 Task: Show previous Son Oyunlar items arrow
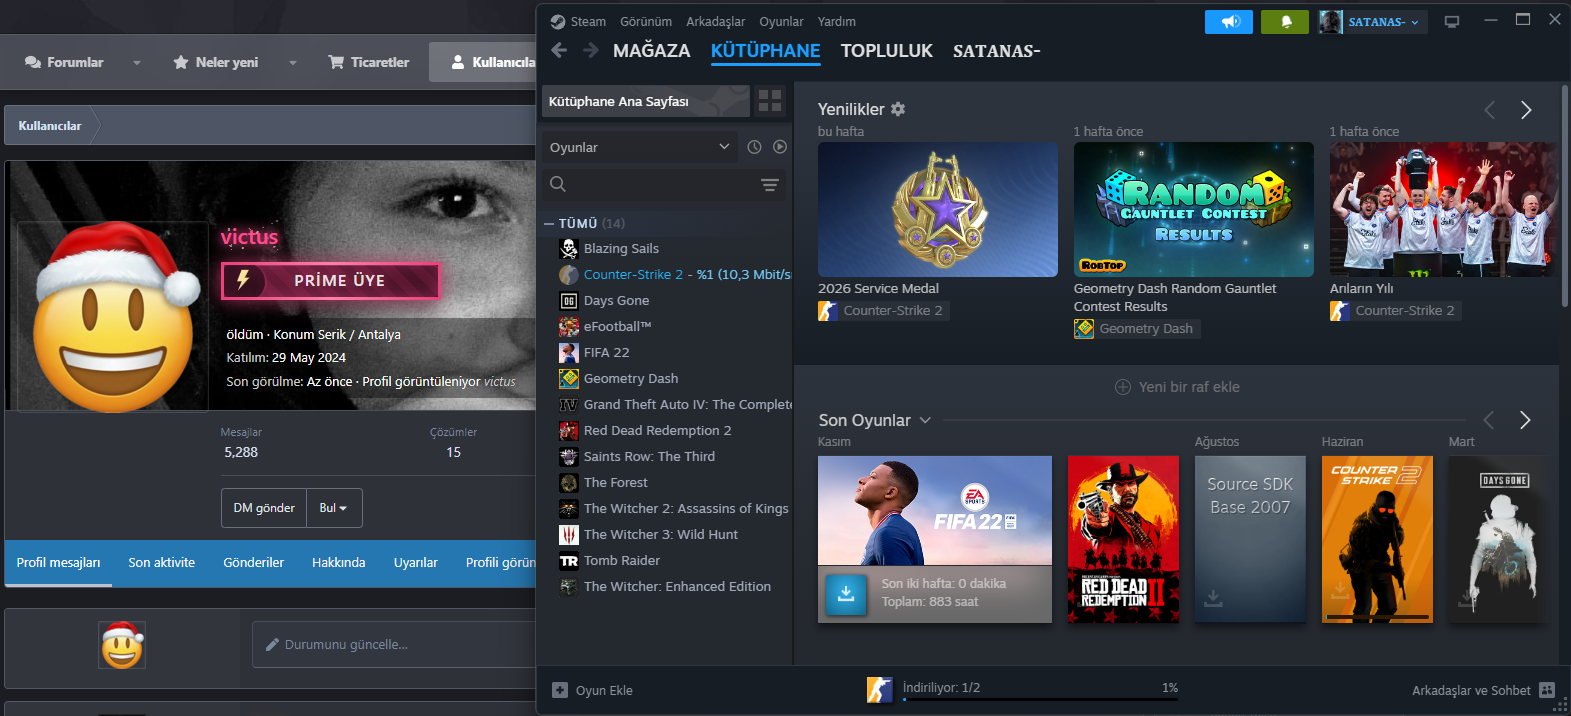[x=1490, y=420]
